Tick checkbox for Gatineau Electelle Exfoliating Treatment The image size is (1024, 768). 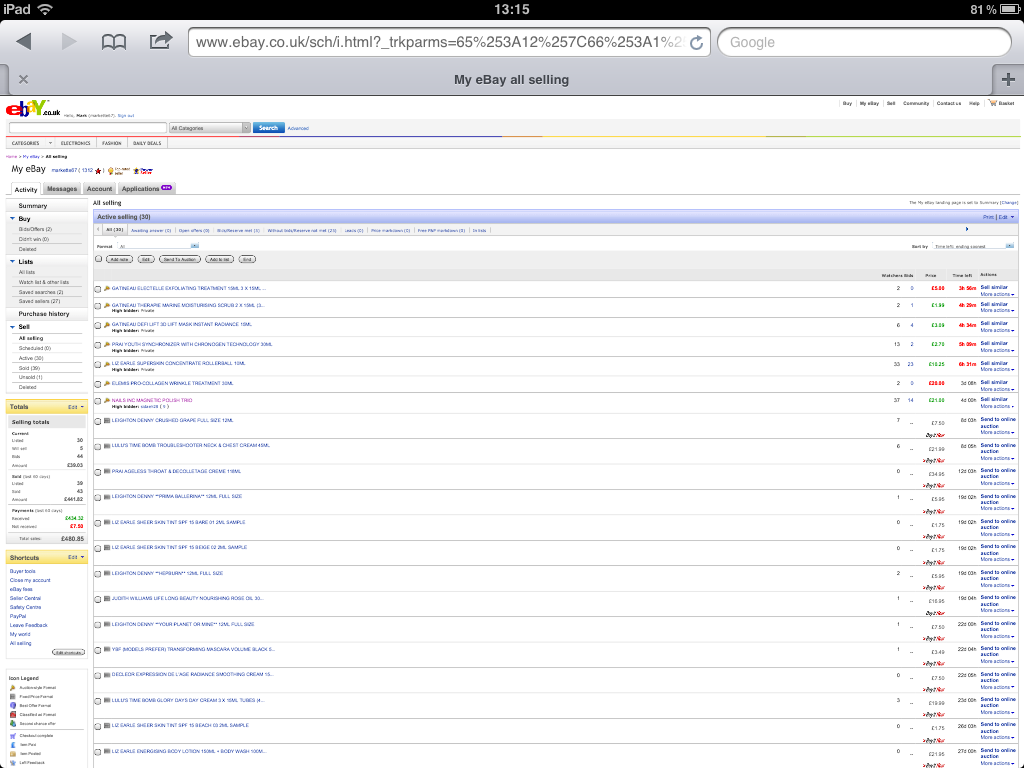[98, 289]
